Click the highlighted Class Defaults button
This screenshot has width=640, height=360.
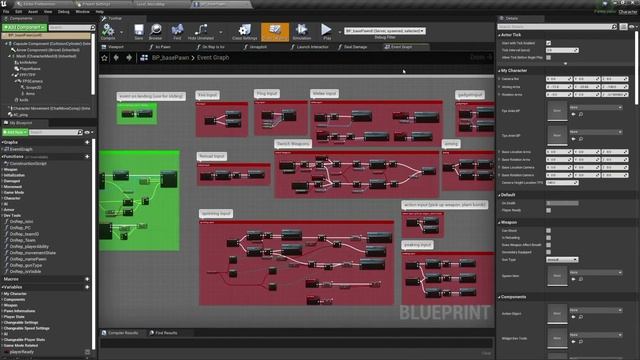point(275,32)
